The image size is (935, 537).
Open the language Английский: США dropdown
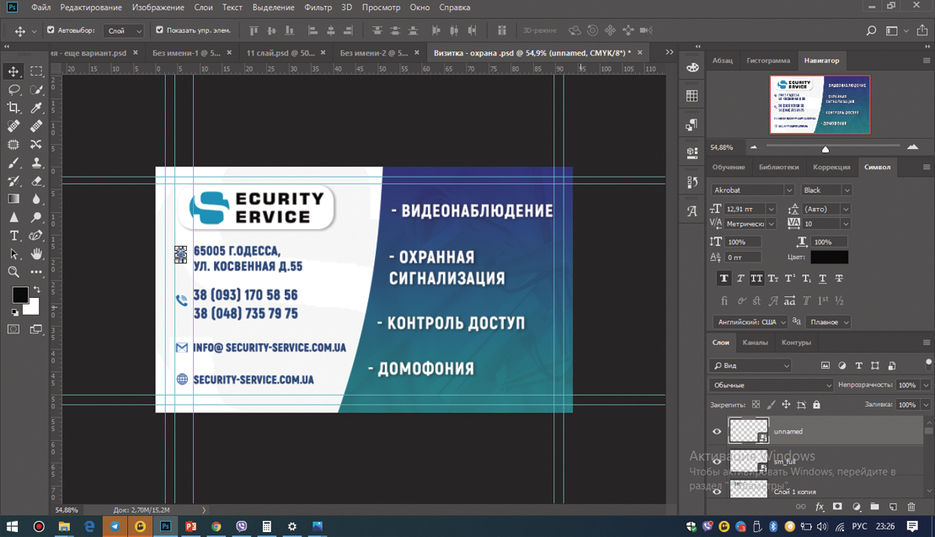(750, 322)
